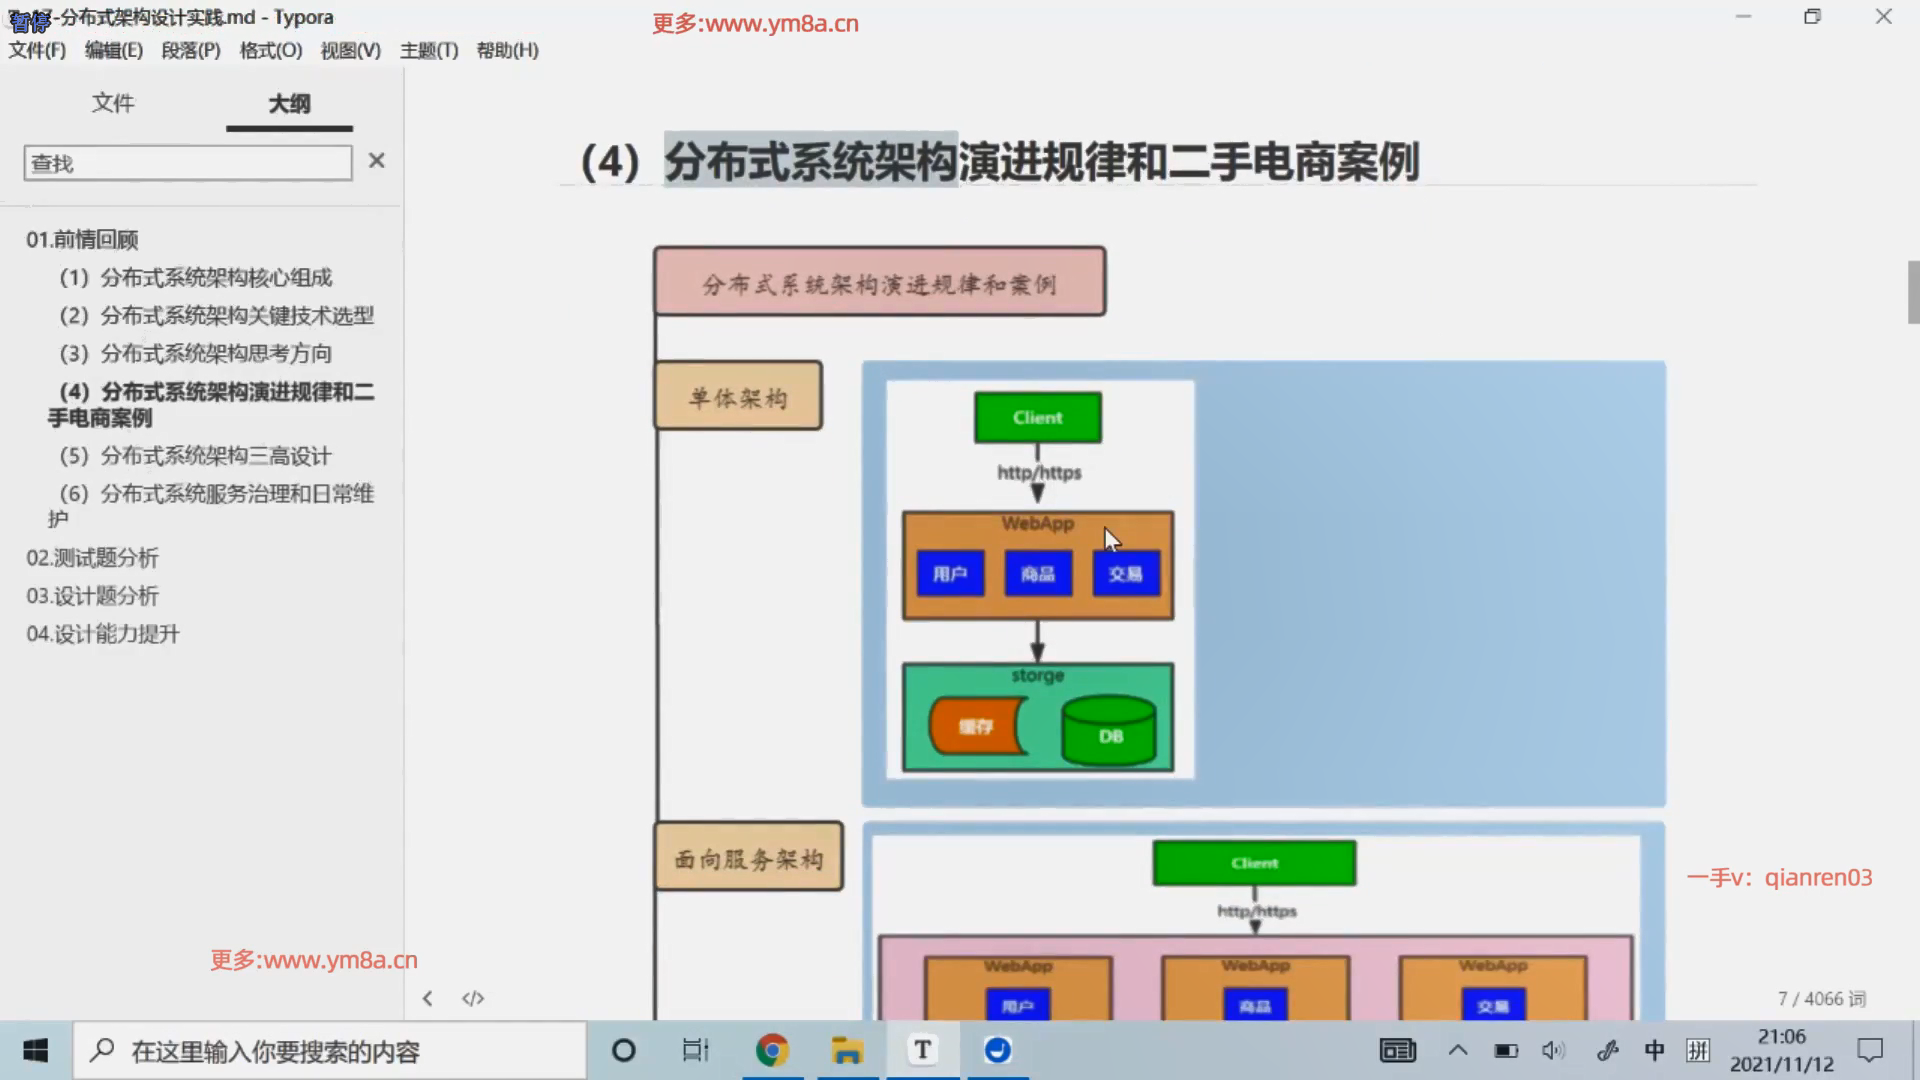1920x1080 pixels.
Task: Show hidden tray icons chevron
Action: pos(1458,1050)
